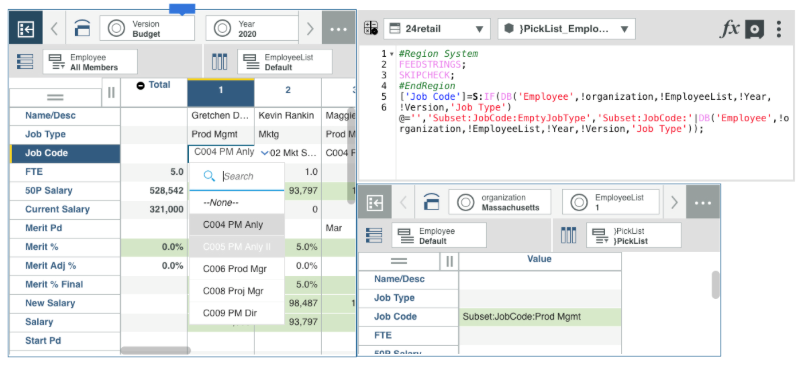This screenshot has height=367, width=809.
Task: Click the rule check icon beside 24retail
Action: (370, 28)
